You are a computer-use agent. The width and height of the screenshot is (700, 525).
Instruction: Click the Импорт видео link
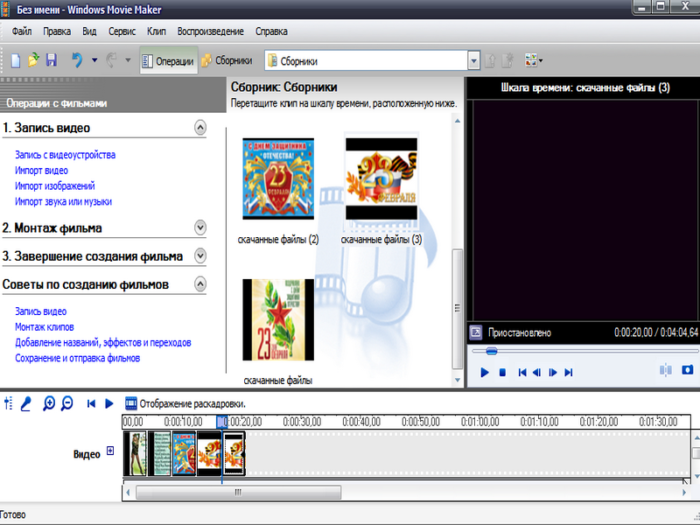tap(42, 171)
